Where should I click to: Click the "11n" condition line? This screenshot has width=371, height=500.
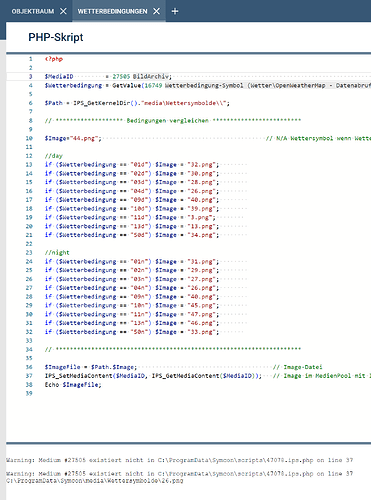tap(132, 314)
